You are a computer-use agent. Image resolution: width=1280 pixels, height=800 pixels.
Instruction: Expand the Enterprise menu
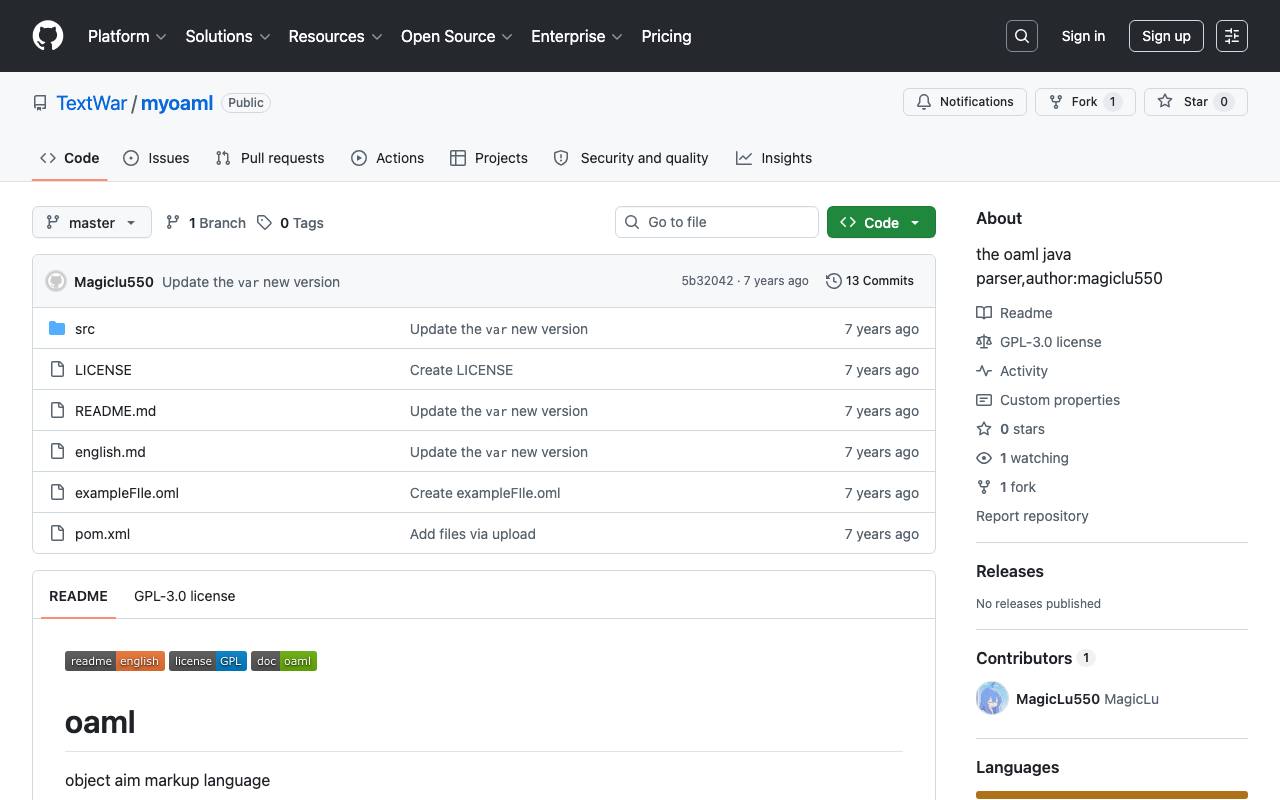[577, 36]
